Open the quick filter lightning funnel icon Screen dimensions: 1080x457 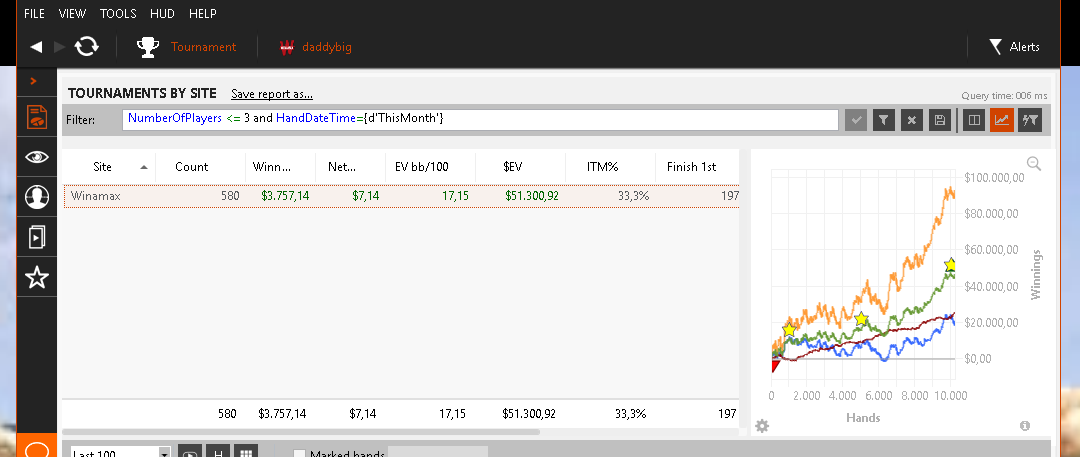(1030, 120)
